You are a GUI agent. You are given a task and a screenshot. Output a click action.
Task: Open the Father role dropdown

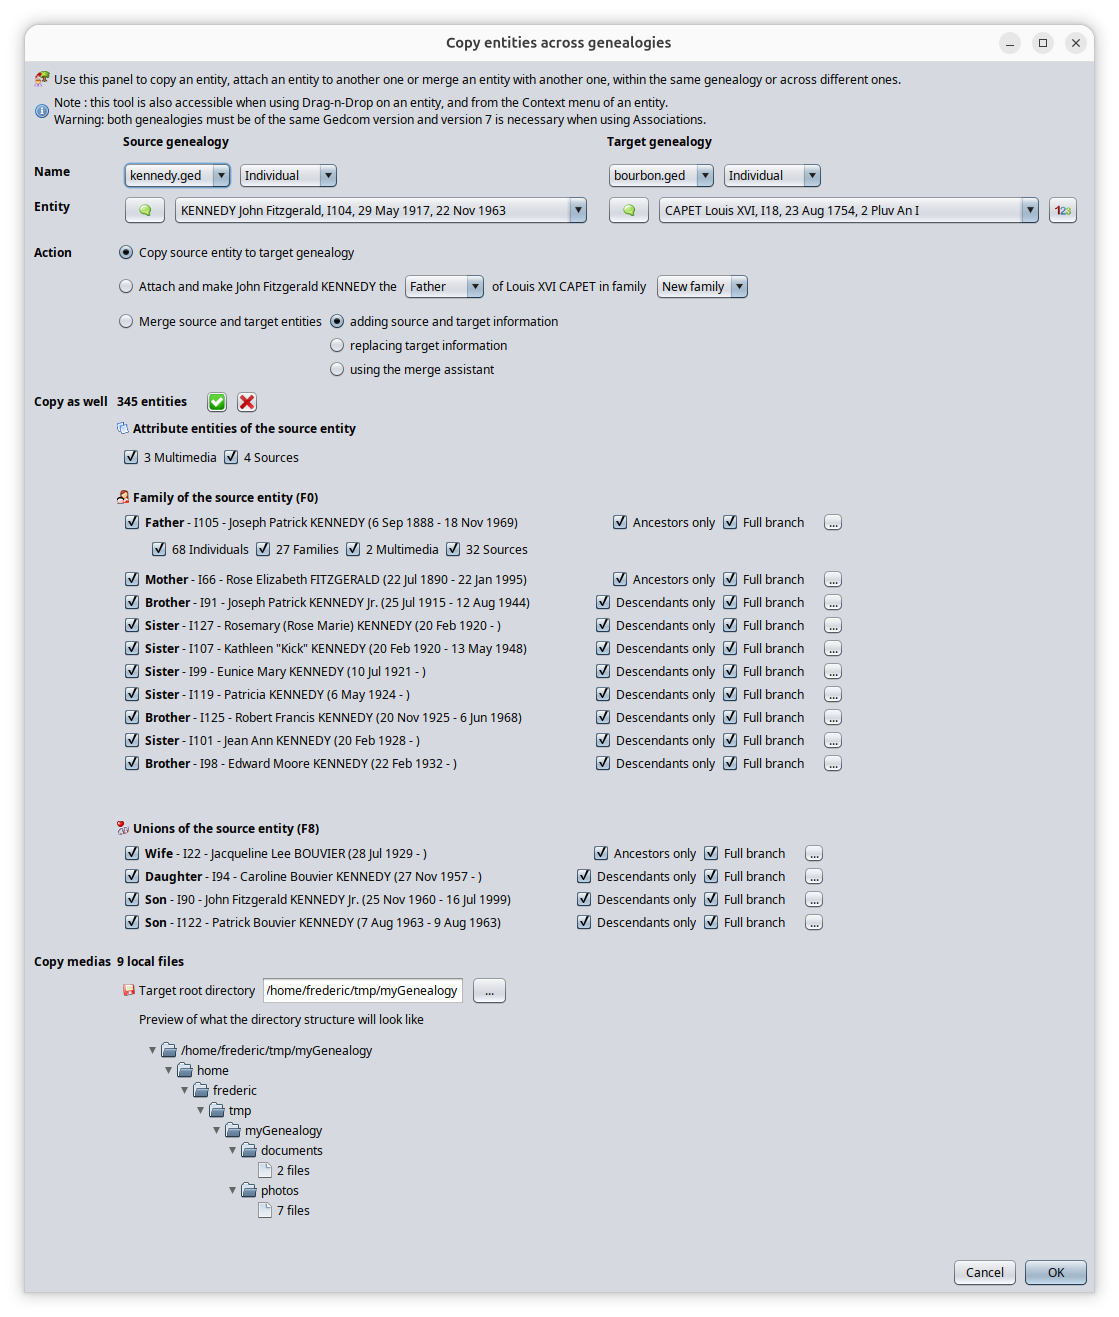[x=445, y=287]
